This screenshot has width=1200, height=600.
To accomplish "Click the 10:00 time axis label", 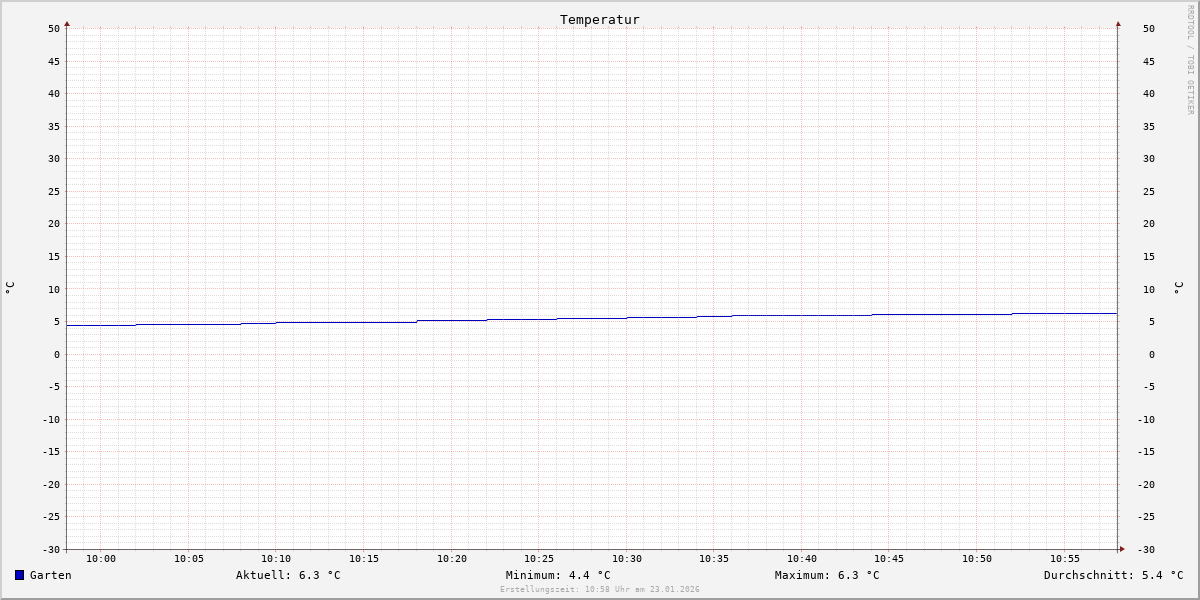I will pos(101,559).
